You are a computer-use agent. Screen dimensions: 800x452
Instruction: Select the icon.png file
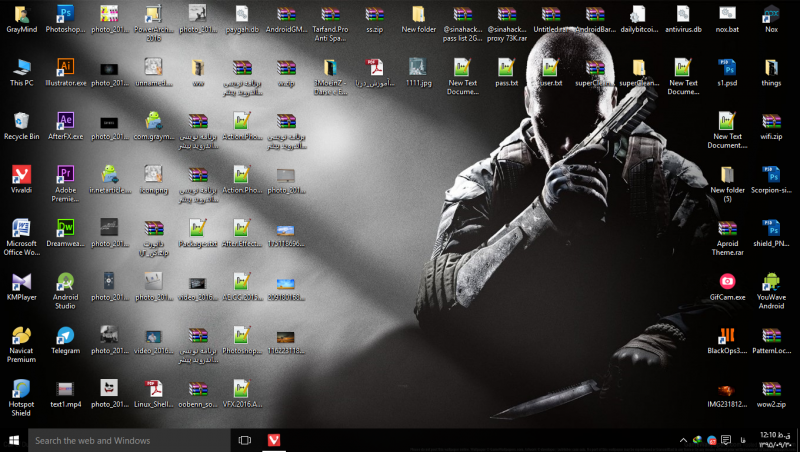[154, 180]
